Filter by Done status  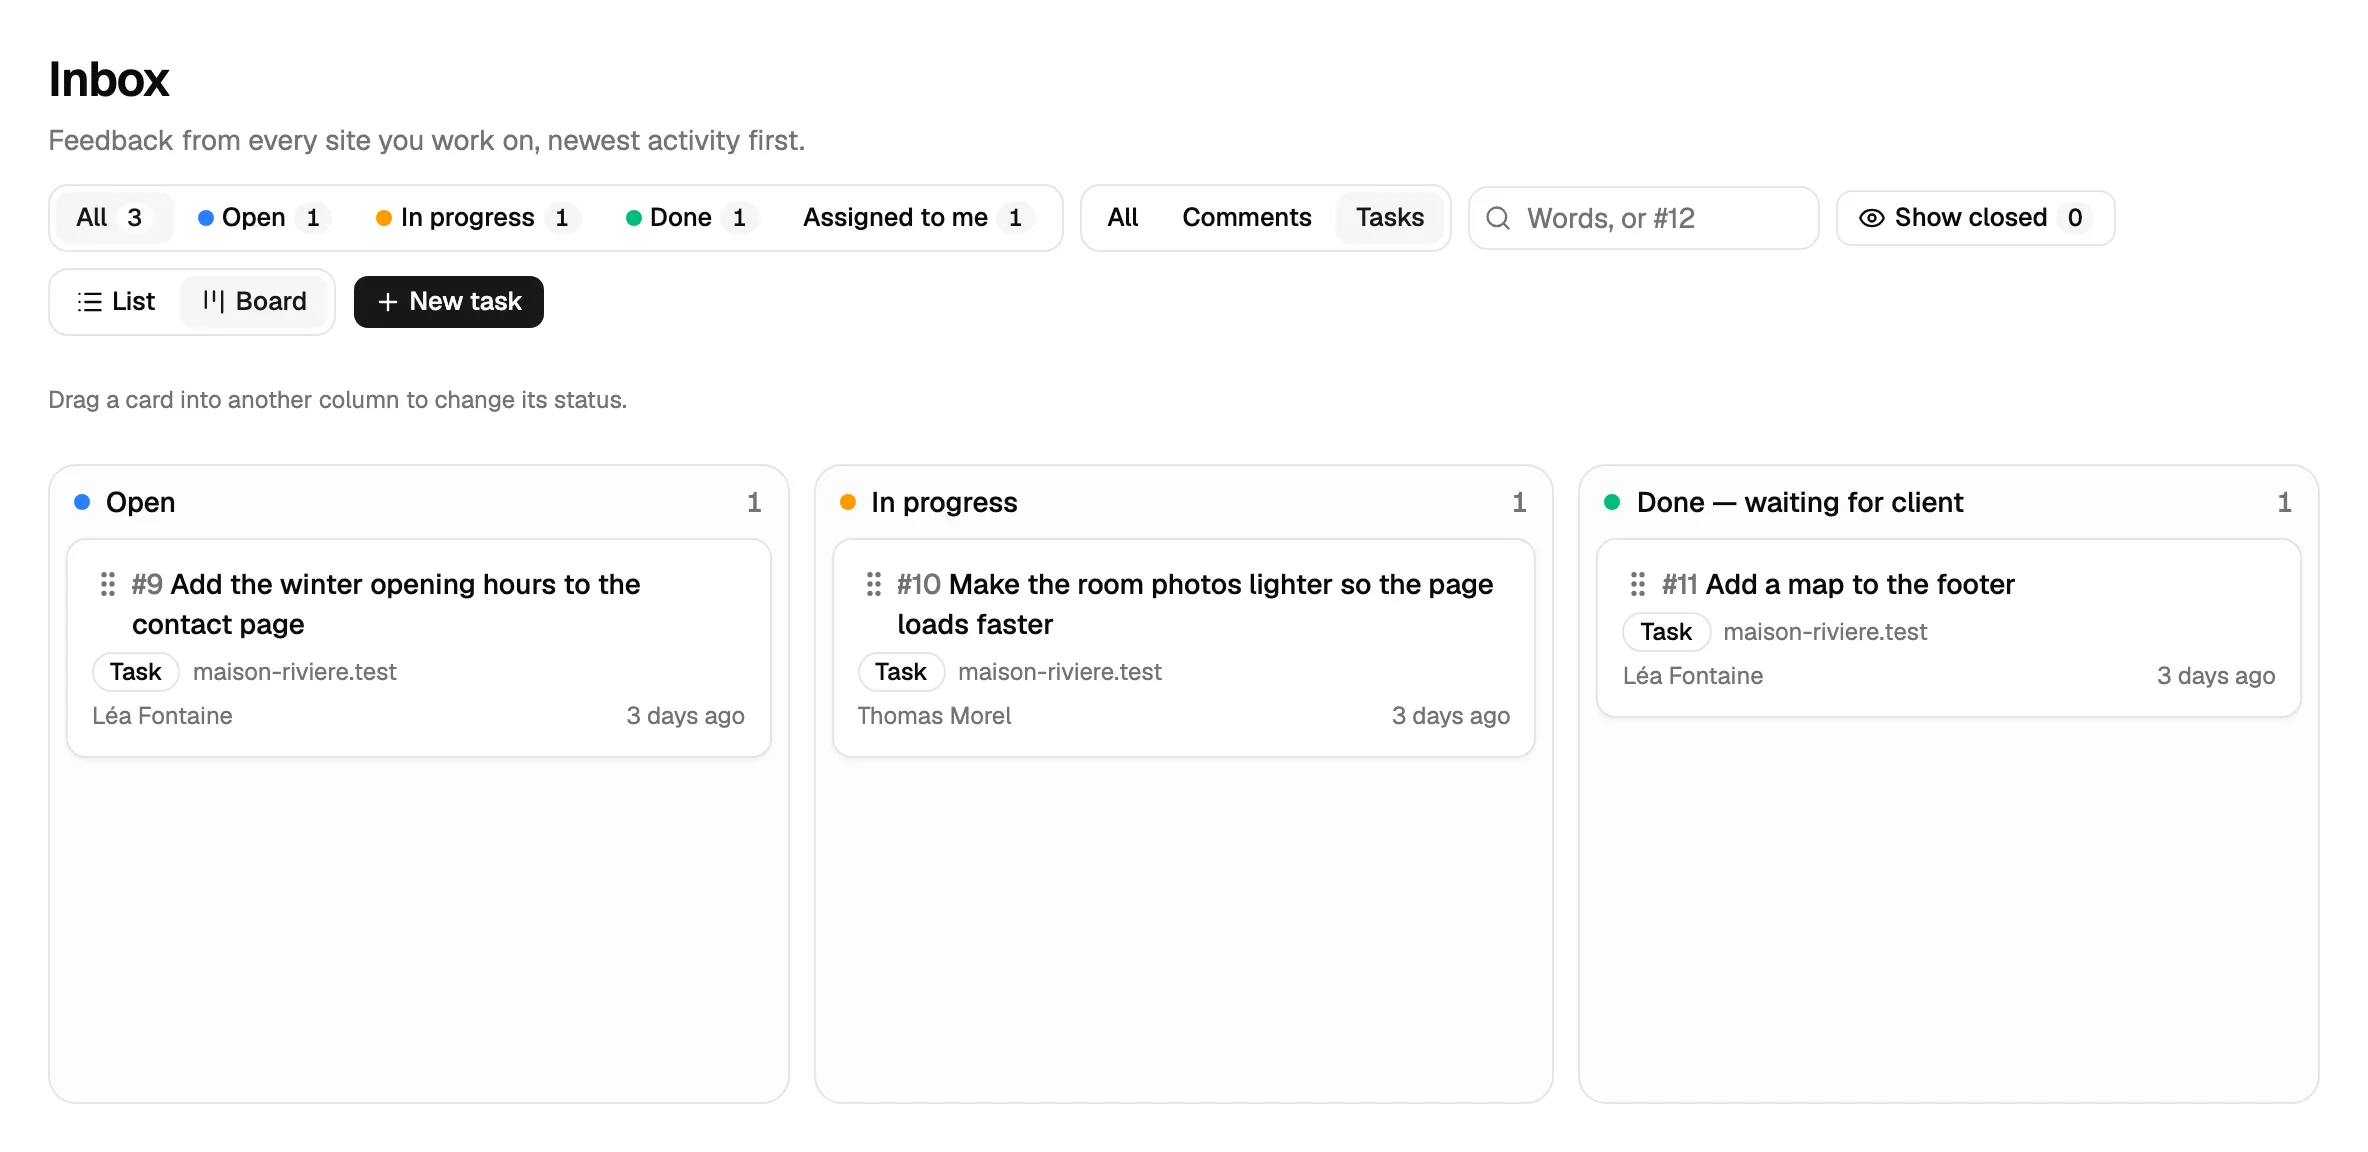[x=690, y=218]
